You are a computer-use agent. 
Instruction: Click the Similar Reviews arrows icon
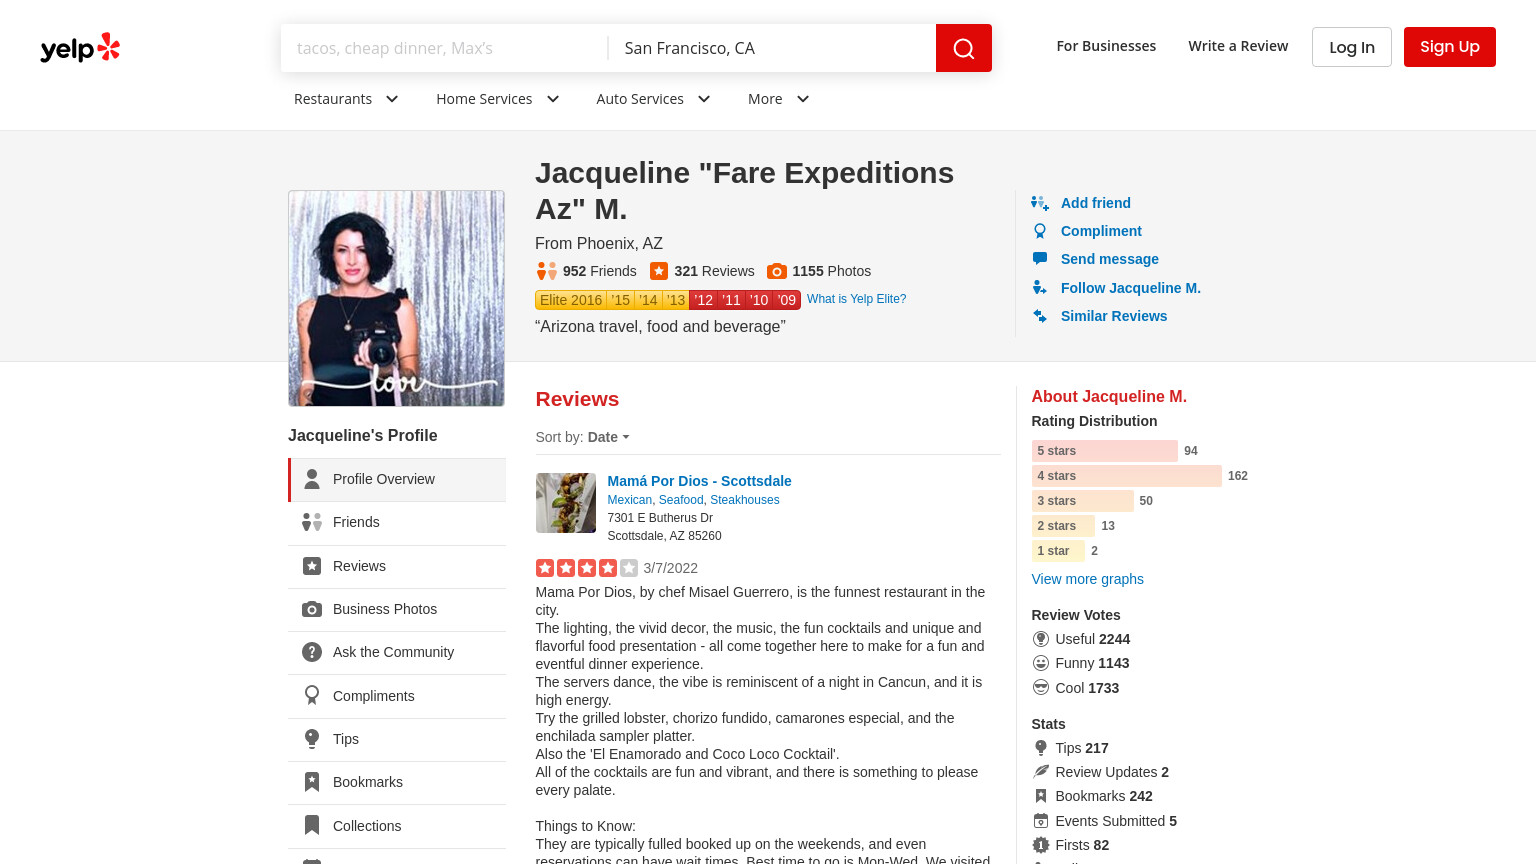pyautogui.click(x=1040, y=316)
